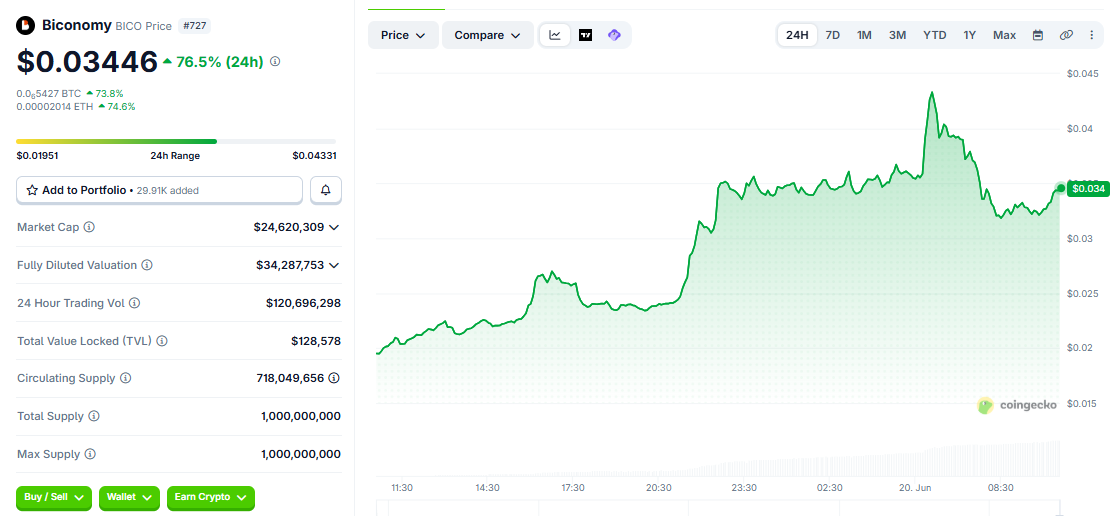Image resolution: width=1117 pixels, height=516 pixels.
Task: Click the $34,287,753 valuation value
Action: point(290,265)
